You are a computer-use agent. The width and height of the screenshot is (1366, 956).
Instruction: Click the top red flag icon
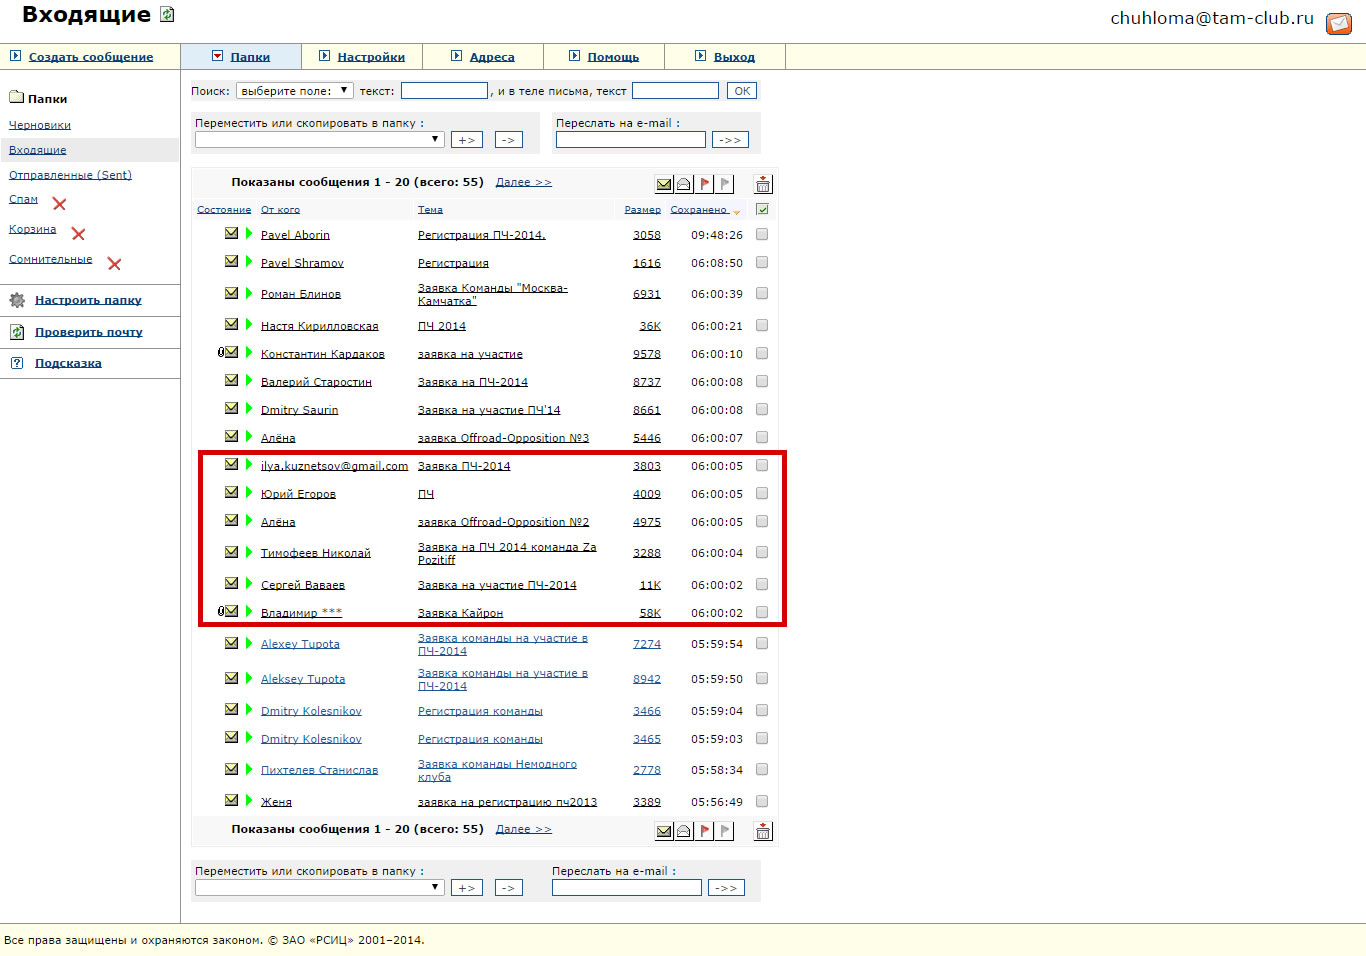705,184
